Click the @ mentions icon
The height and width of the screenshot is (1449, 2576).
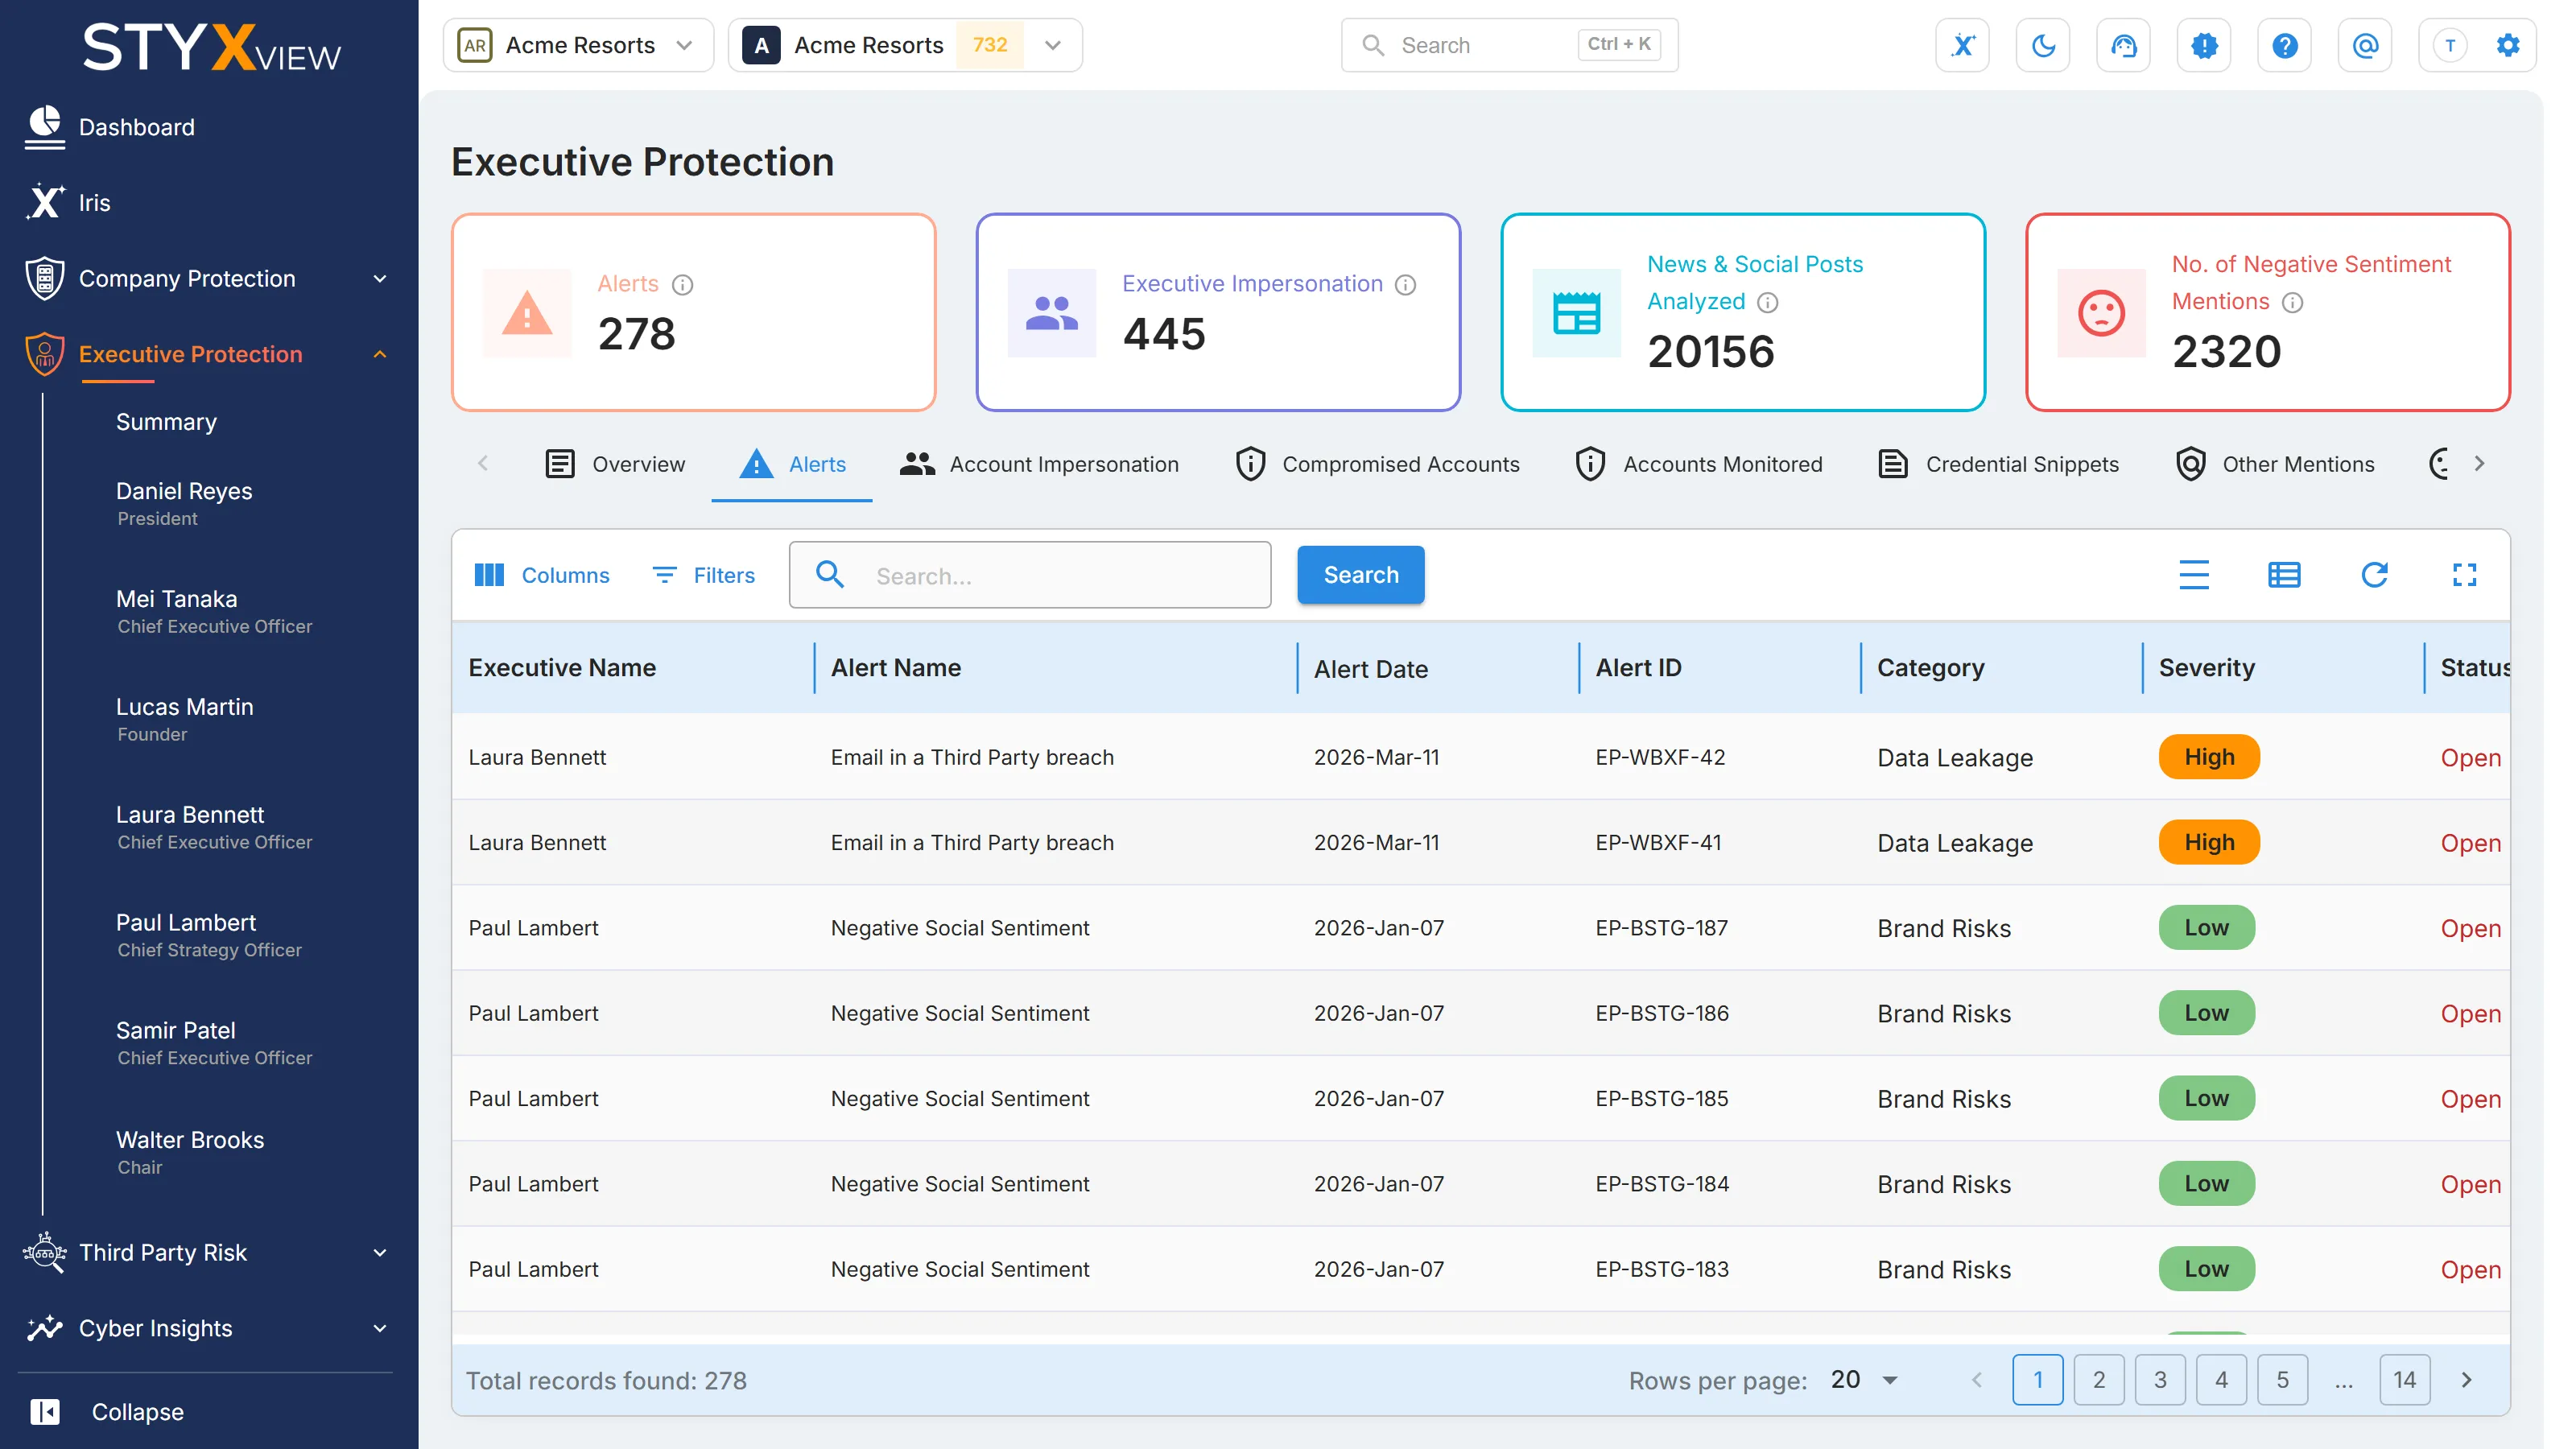2365,46
